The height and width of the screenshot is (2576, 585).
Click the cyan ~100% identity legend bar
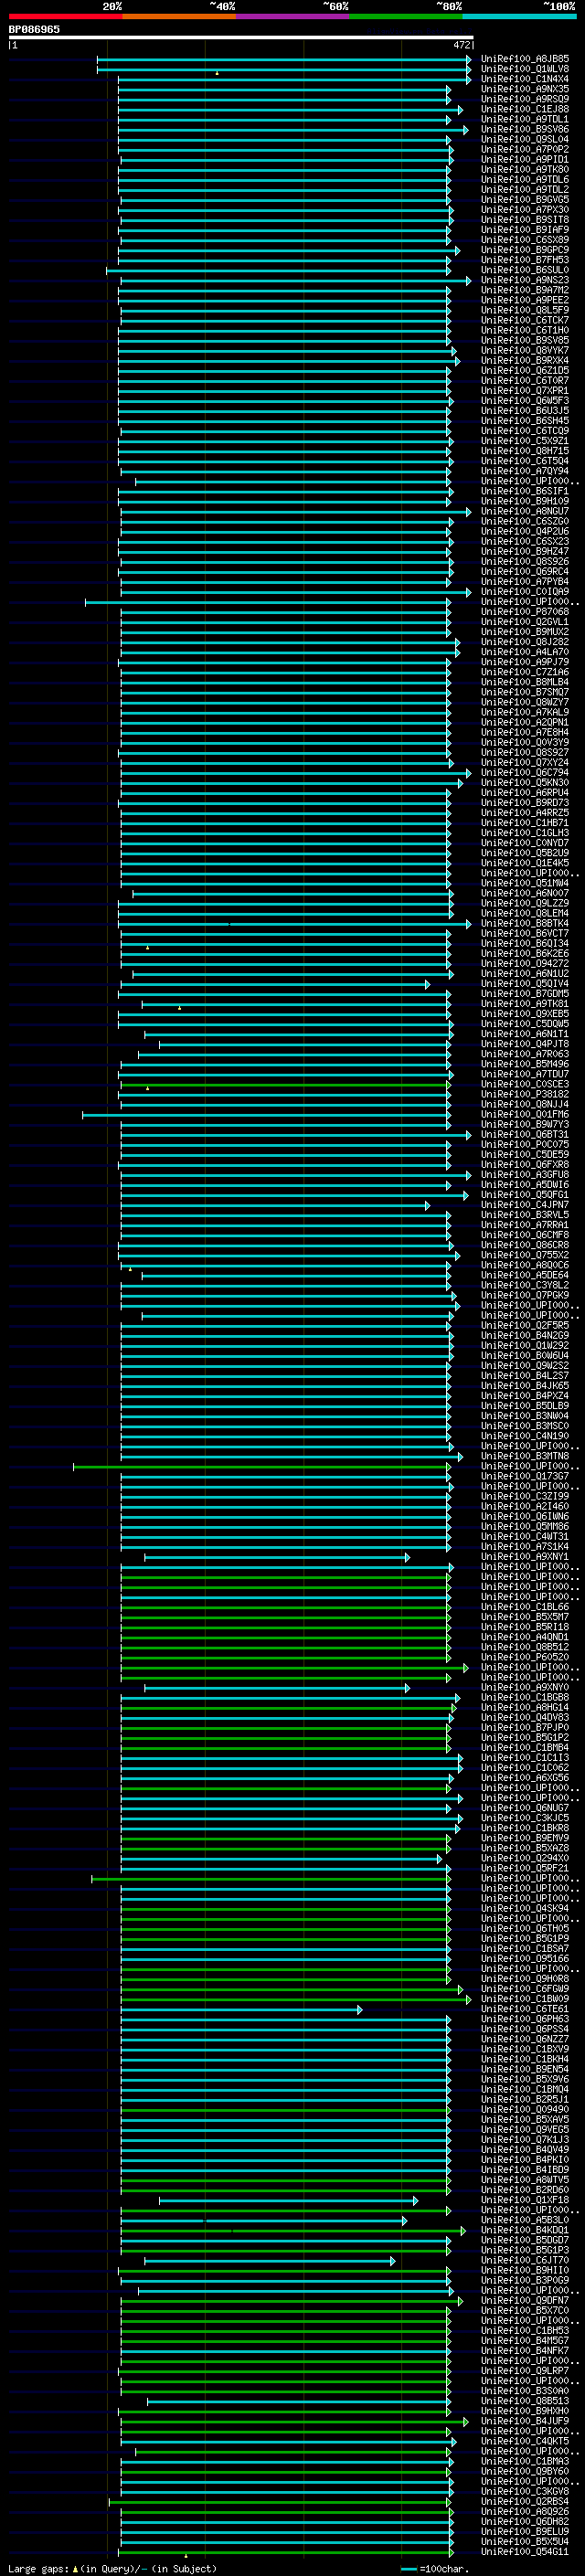point(519,16)
